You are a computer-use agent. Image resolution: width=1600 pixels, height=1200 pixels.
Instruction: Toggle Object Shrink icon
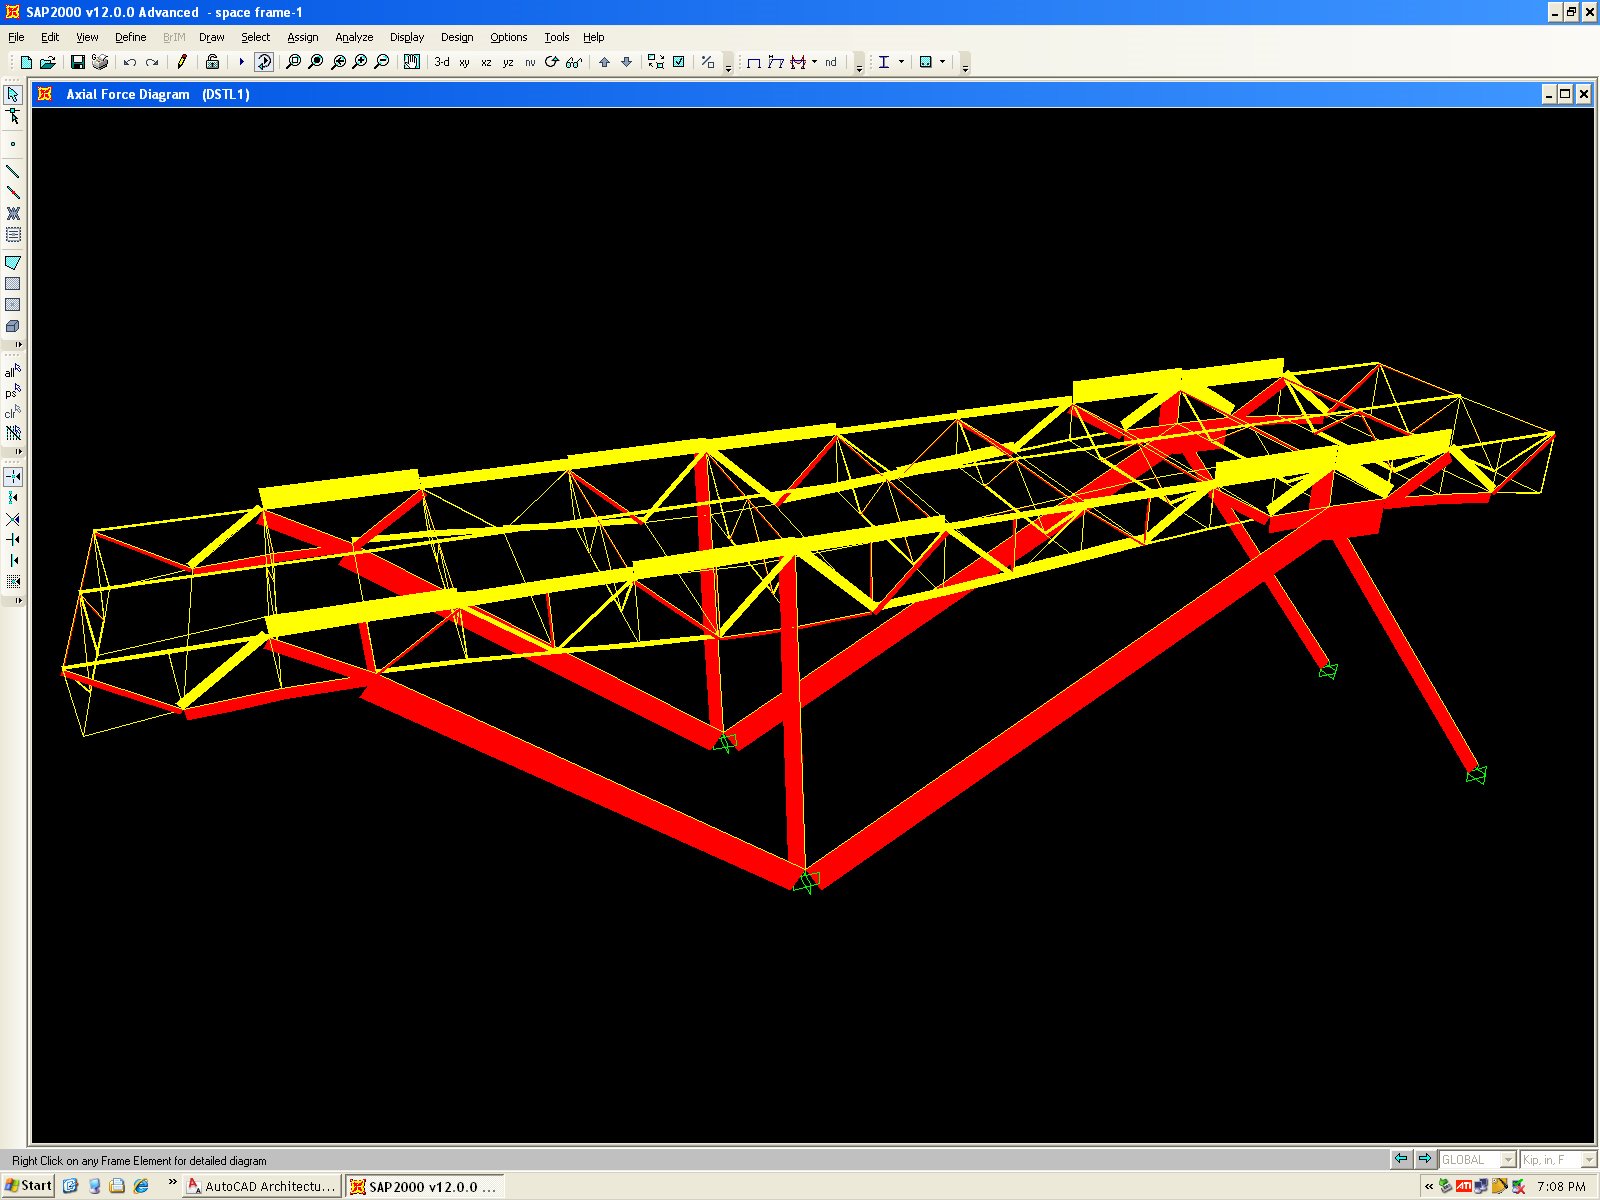tap(656, 62)
